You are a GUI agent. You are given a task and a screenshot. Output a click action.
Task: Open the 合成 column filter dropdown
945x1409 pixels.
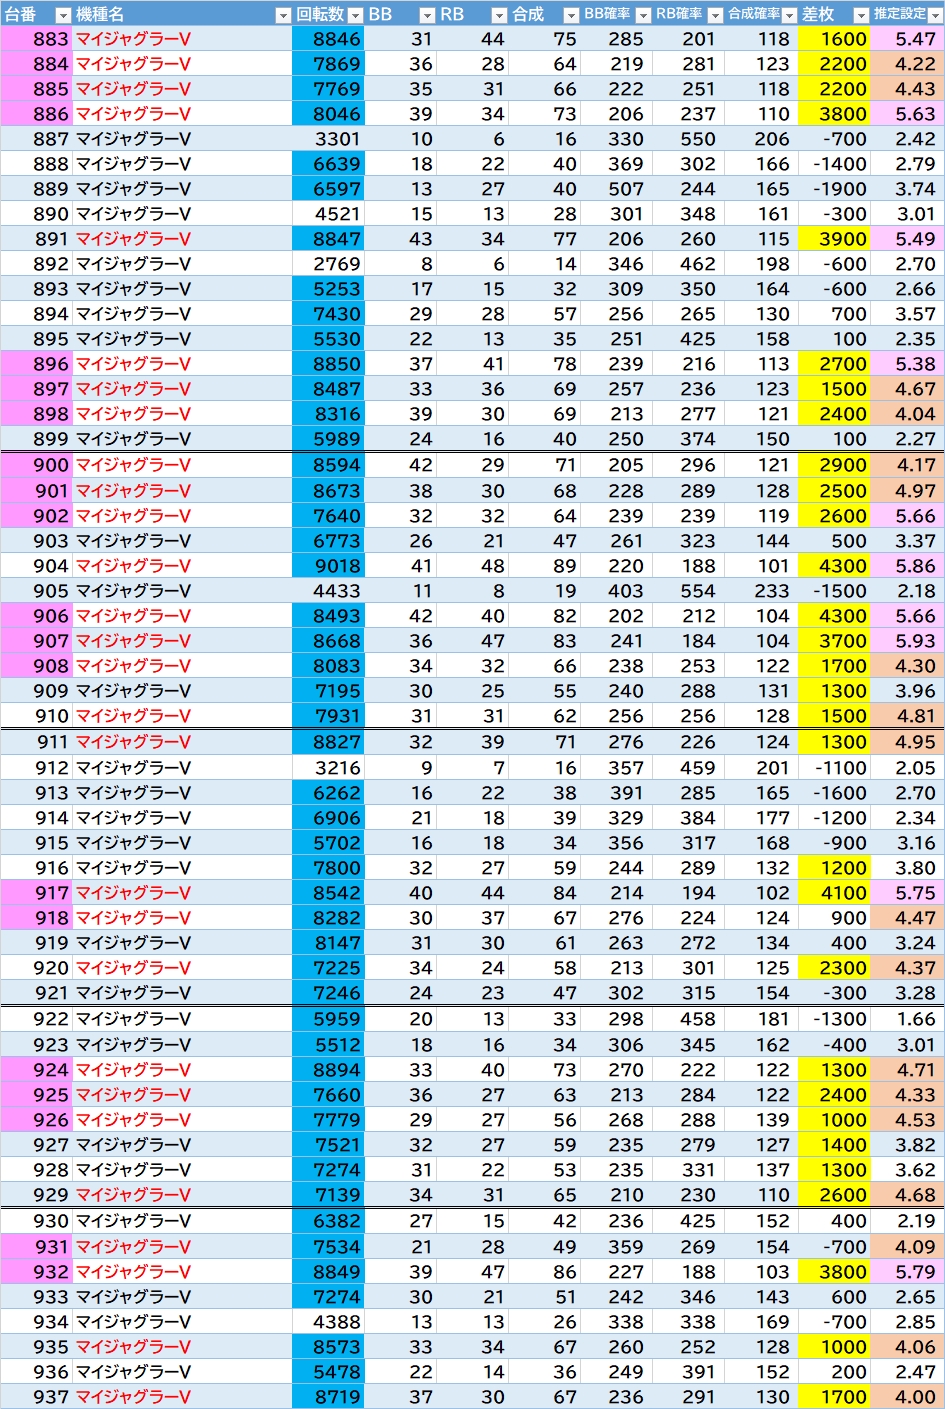click(571, 15)
